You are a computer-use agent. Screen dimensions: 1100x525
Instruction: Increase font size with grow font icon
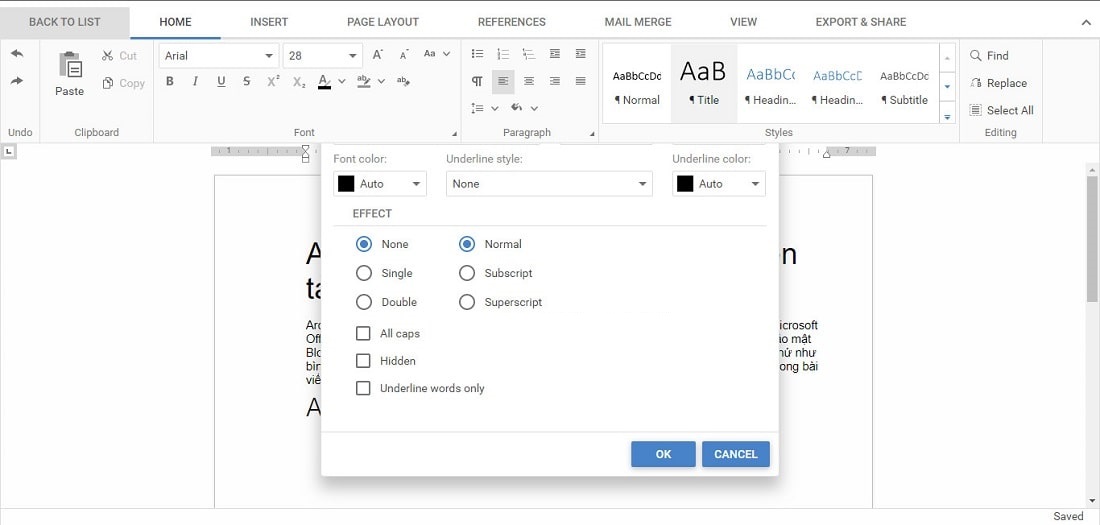[377, 55]
